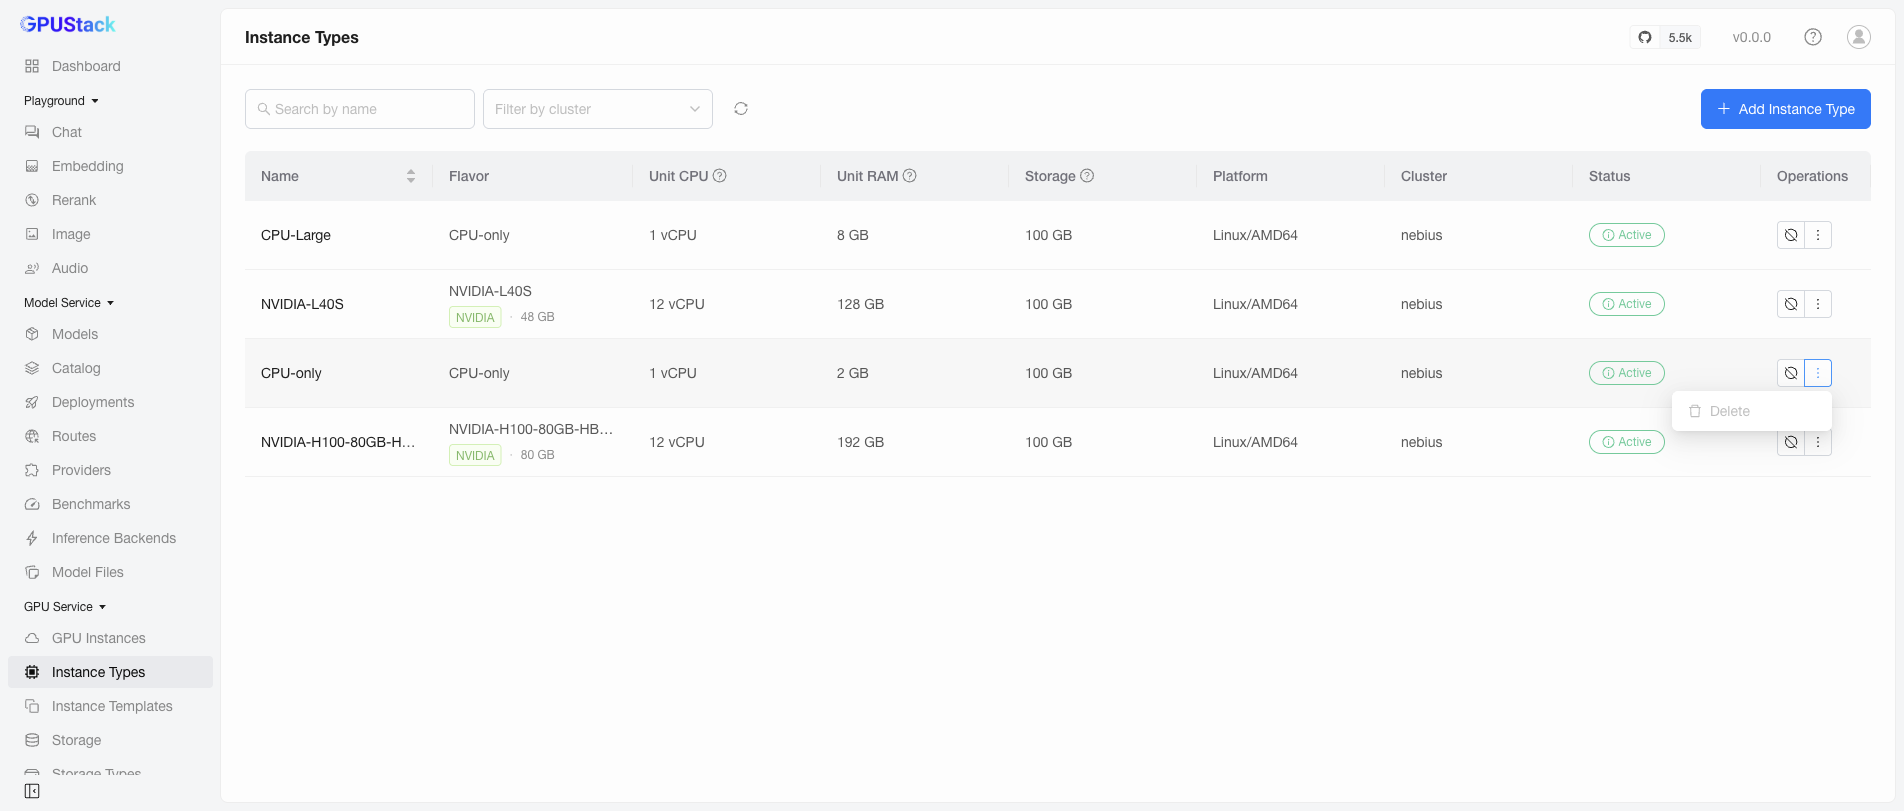Disable the NVIDIA-L40S instance type
This screenshot has width=1904, height=811.
click(1791, 304)
